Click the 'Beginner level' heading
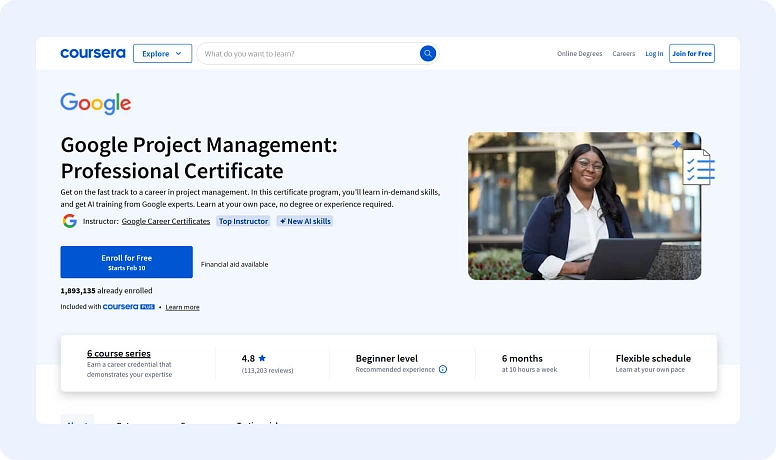This screenshot has width=776, height=460. tap(387, 358)
